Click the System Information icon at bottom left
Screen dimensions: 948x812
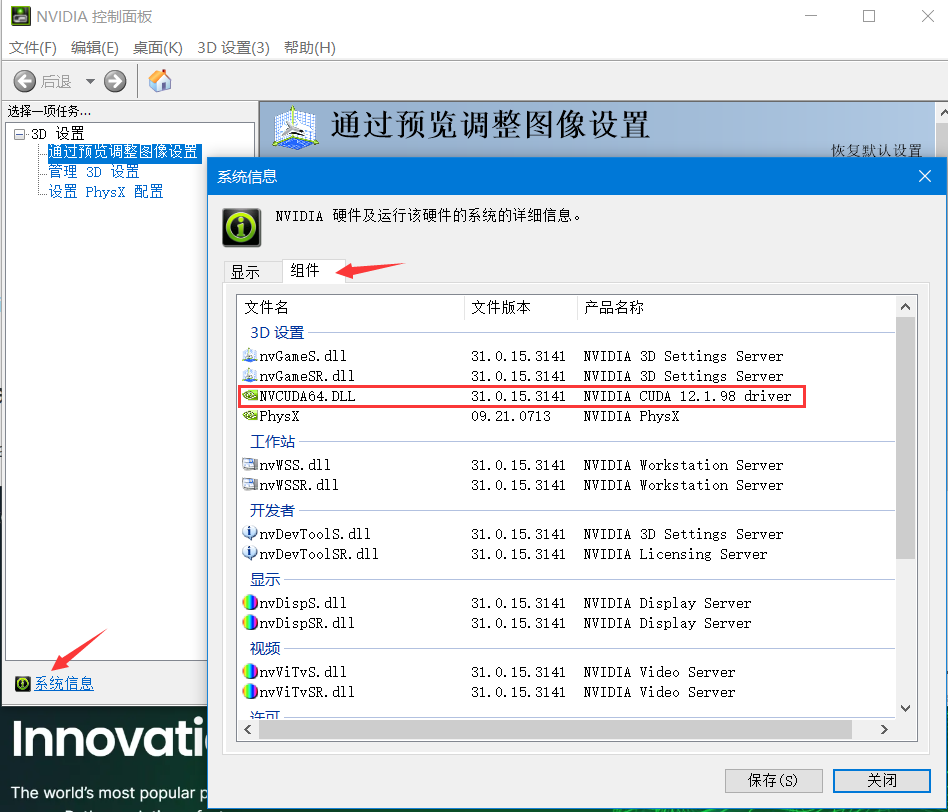click(22, 684)
